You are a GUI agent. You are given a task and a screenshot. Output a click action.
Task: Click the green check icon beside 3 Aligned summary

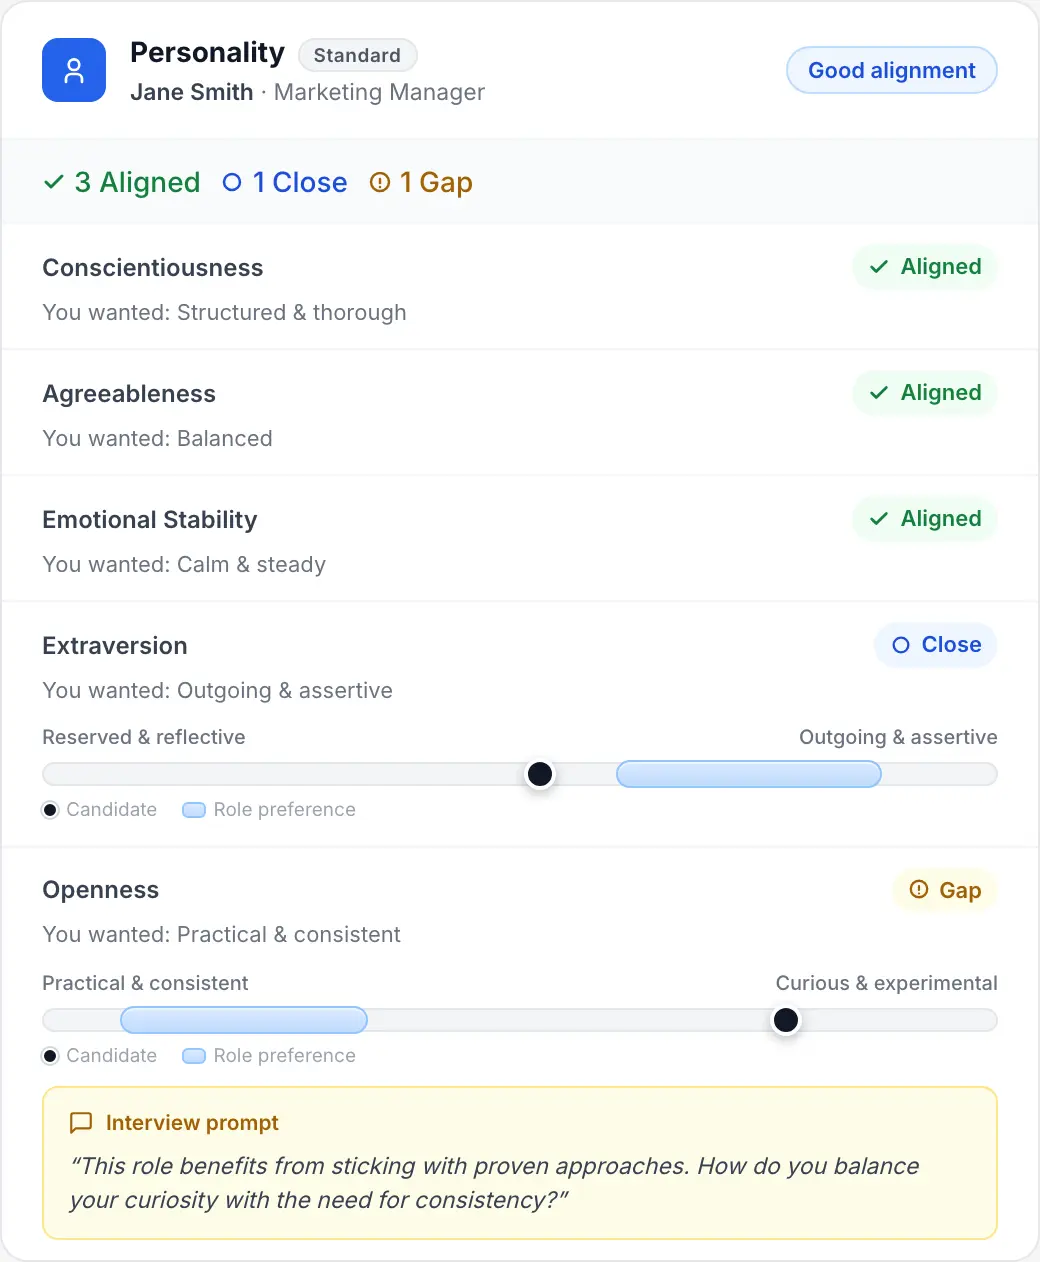(54, 182)
